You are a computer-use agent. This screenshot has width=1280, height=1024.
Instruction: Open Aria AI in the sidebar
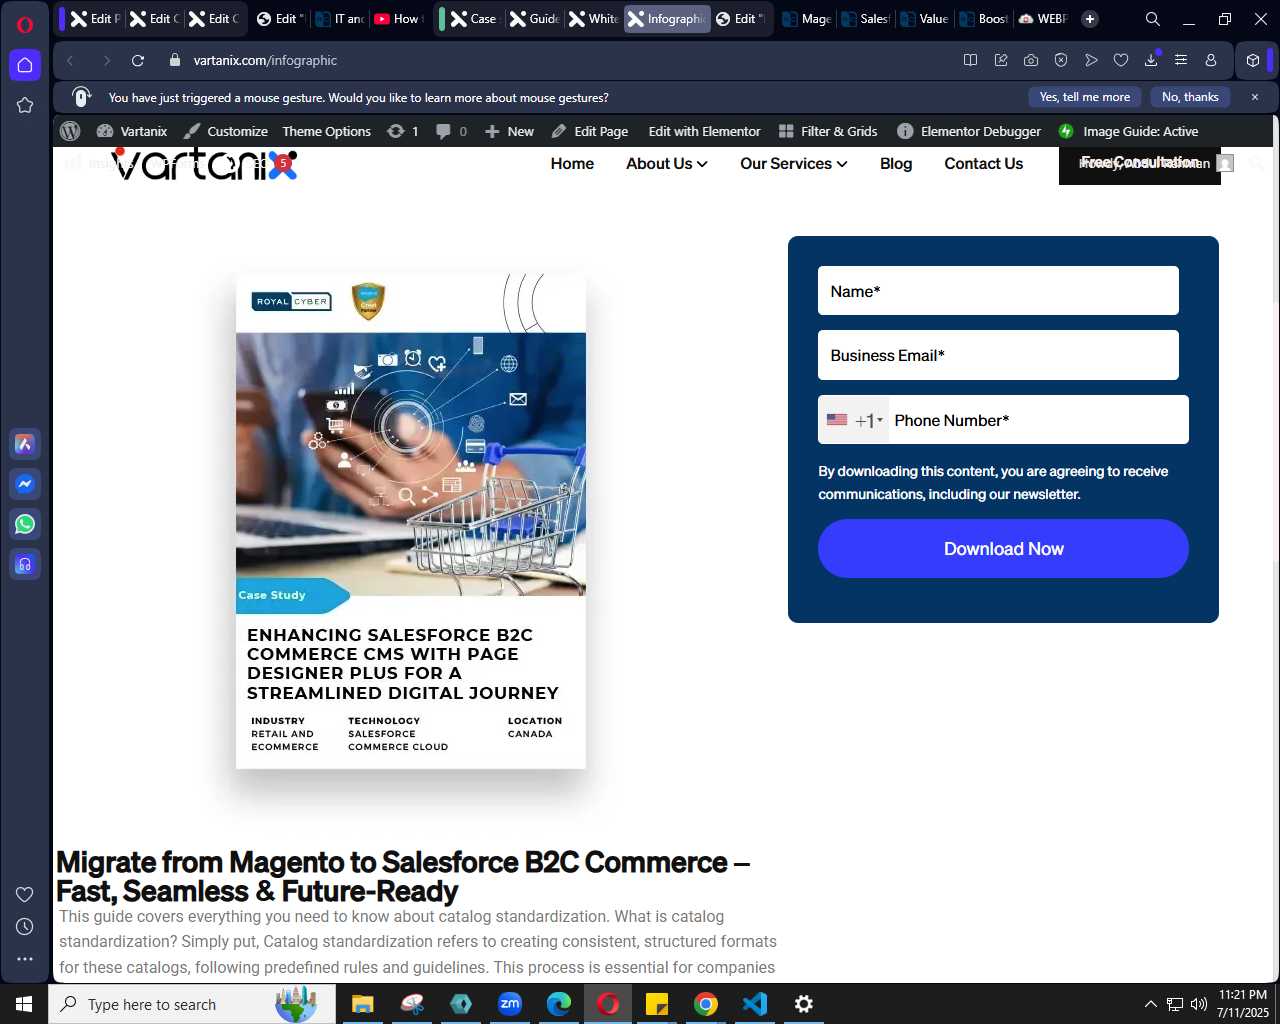click(25, 444)
